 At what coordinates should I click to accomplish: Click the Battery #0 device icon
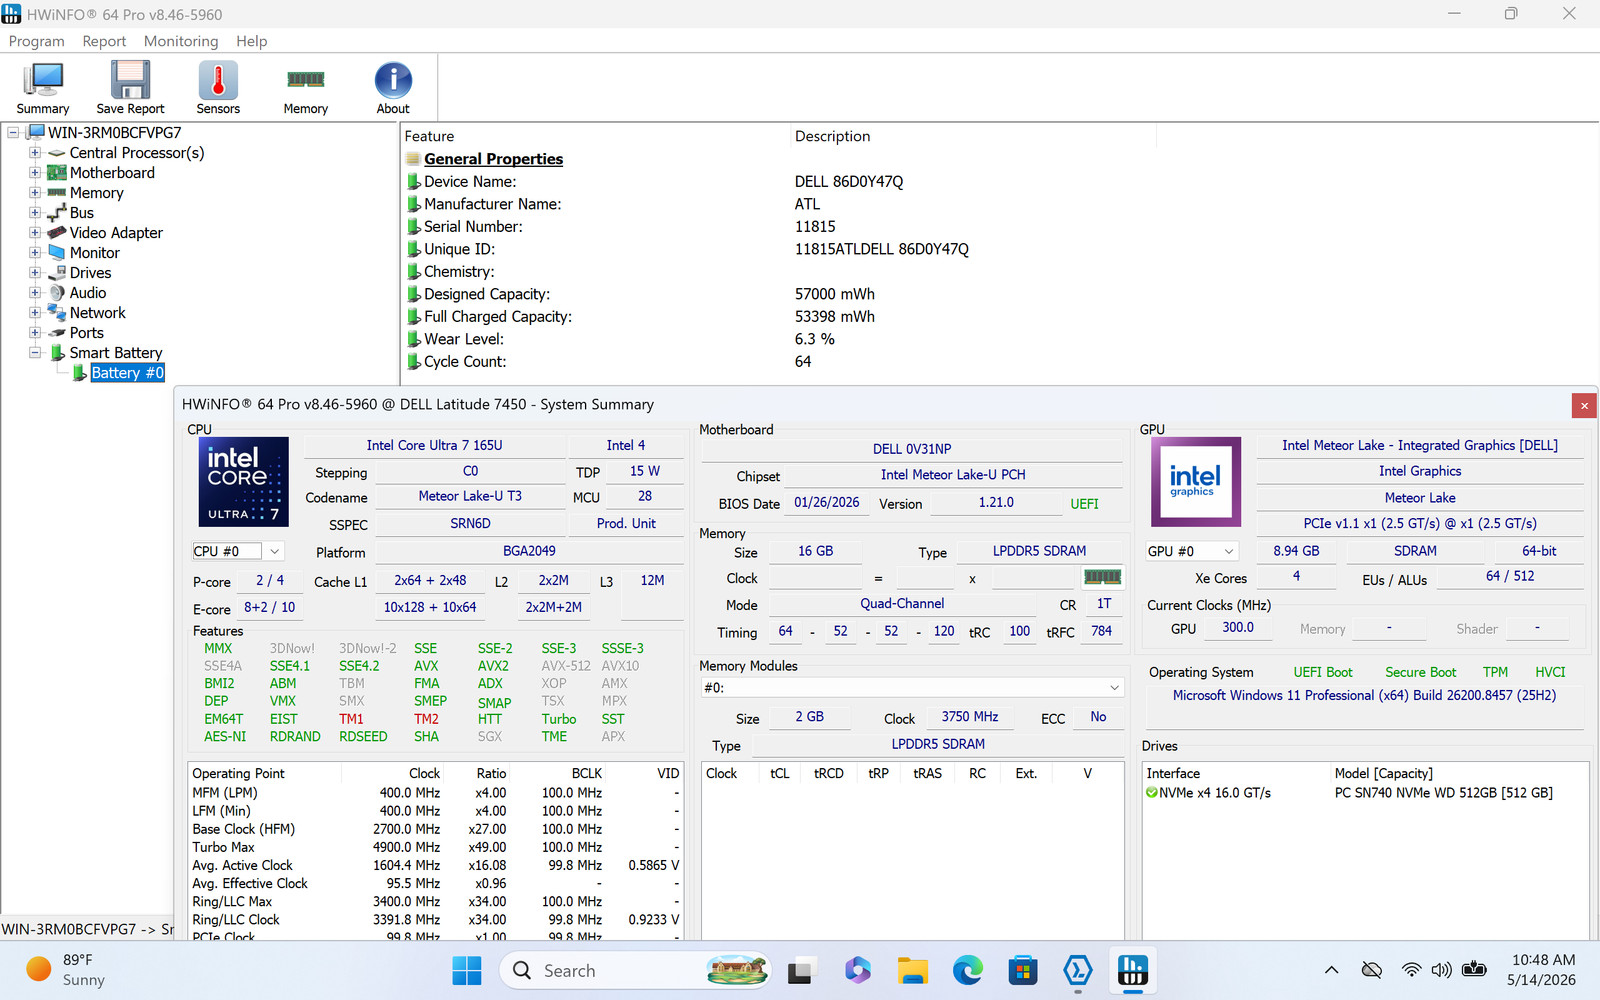click(80, 373)
